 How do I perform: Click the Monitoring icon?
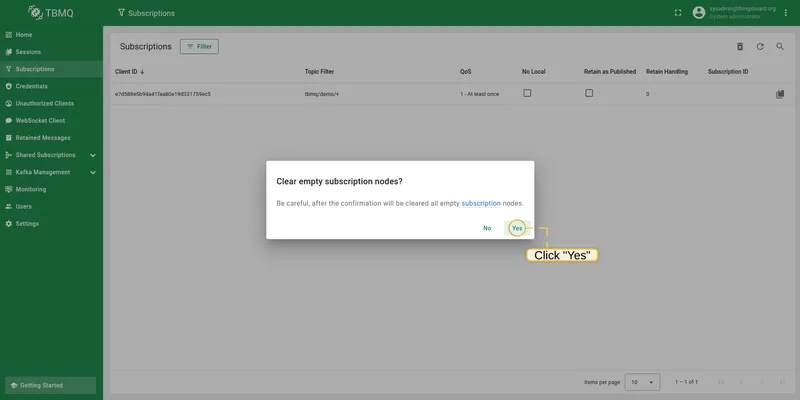click(x=9, y=189)
